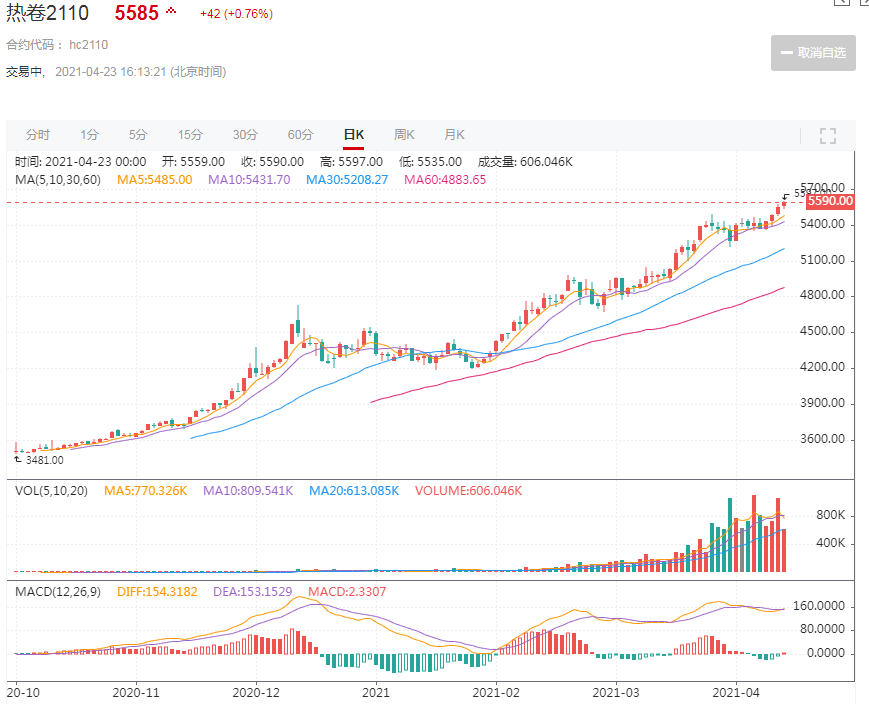The width and height of the screenshot is (869, 704).
Task: Click the volume MA5:770.326K label
Action: click(x=146, y=491)
